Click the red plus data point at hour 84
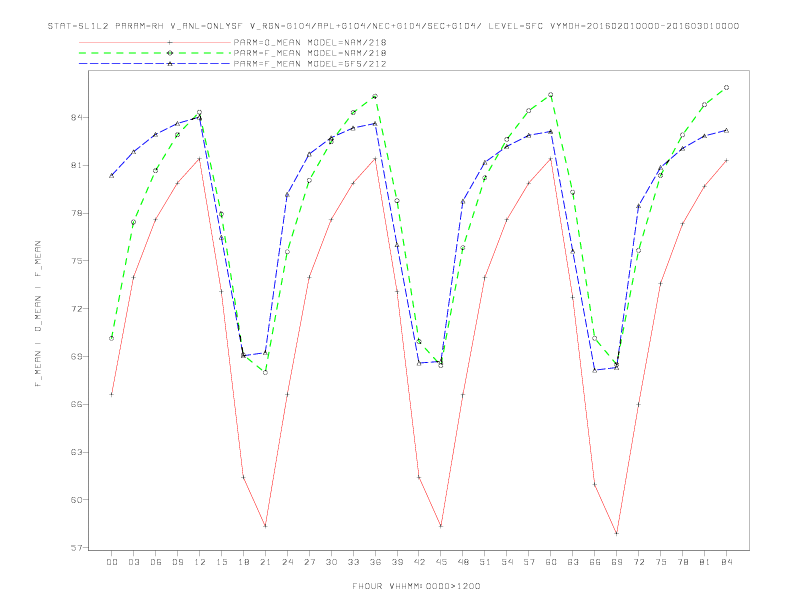 (x=726, y=161)
